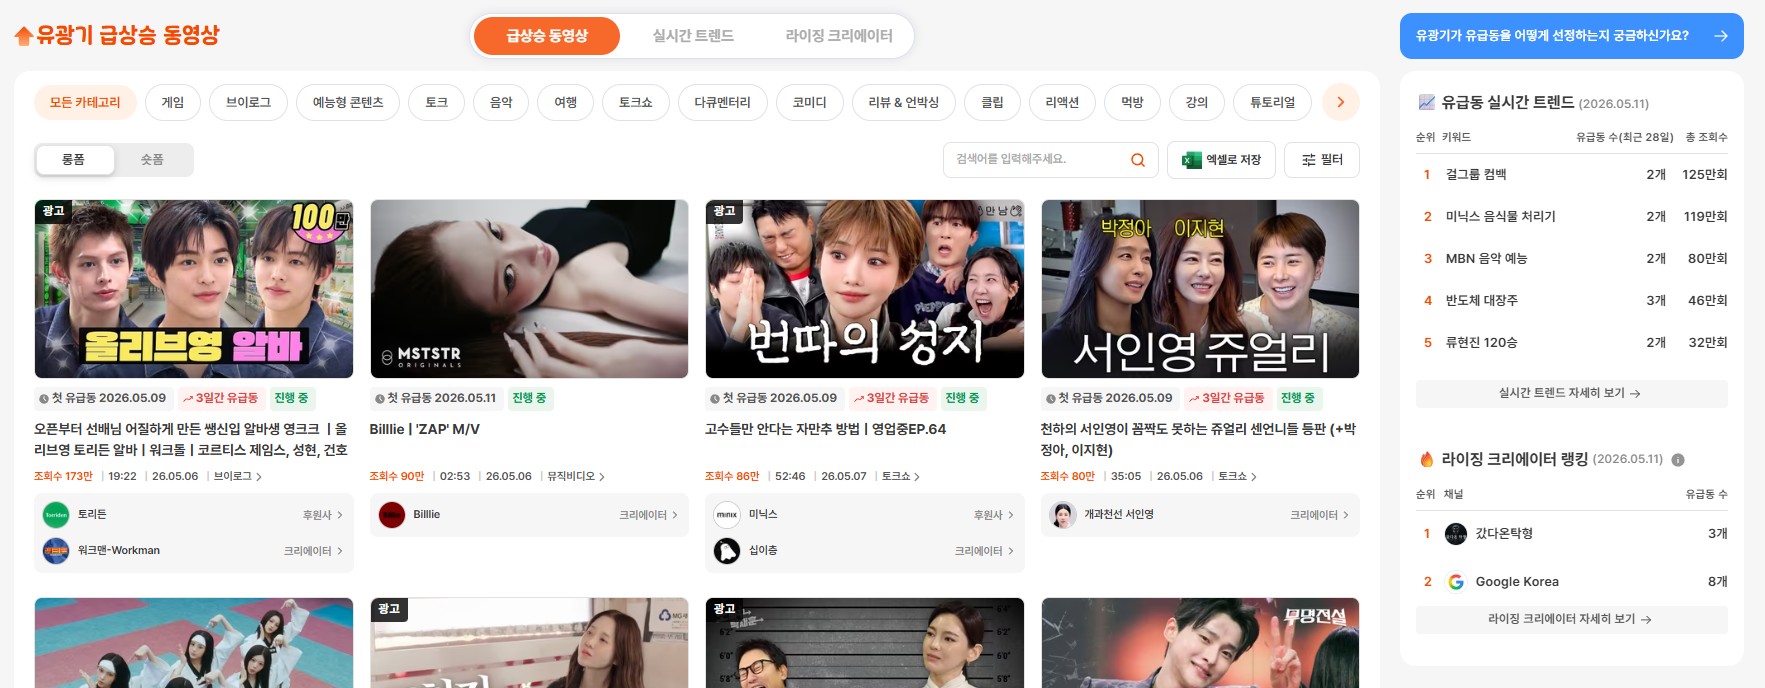Select the 브이로그 category chip

tap(248, 102)
